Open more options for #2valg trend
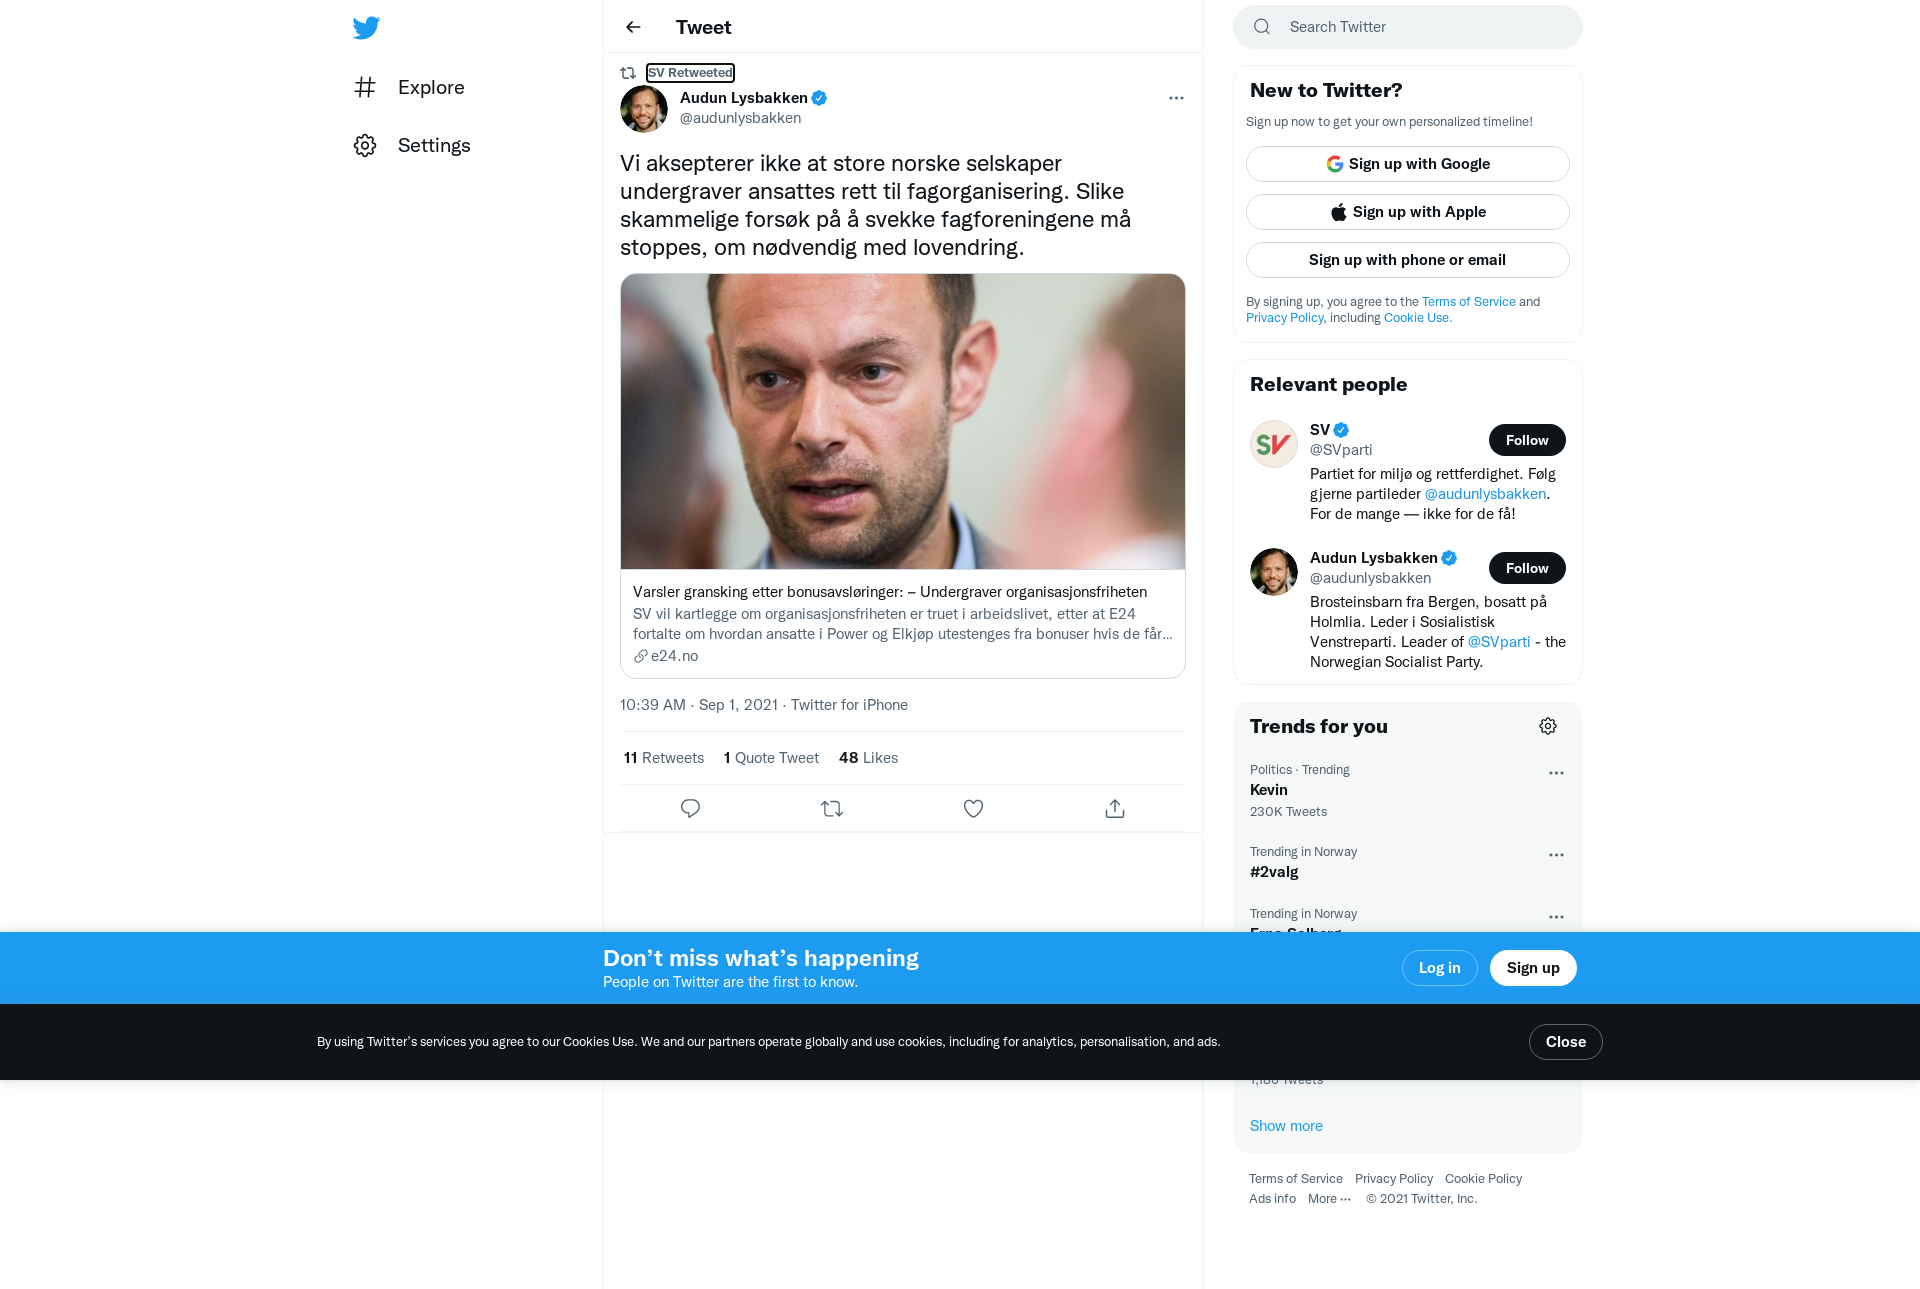1920x1289 pixels. pyautogui.click(x=1556, y=855)
